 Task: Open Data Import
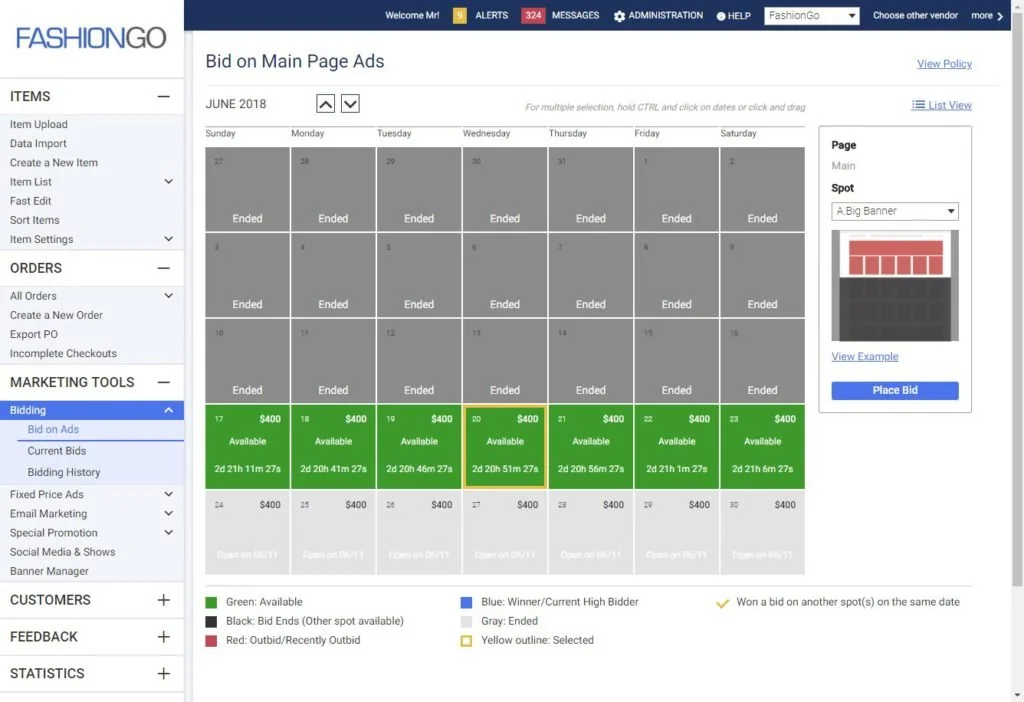point(38,143)
